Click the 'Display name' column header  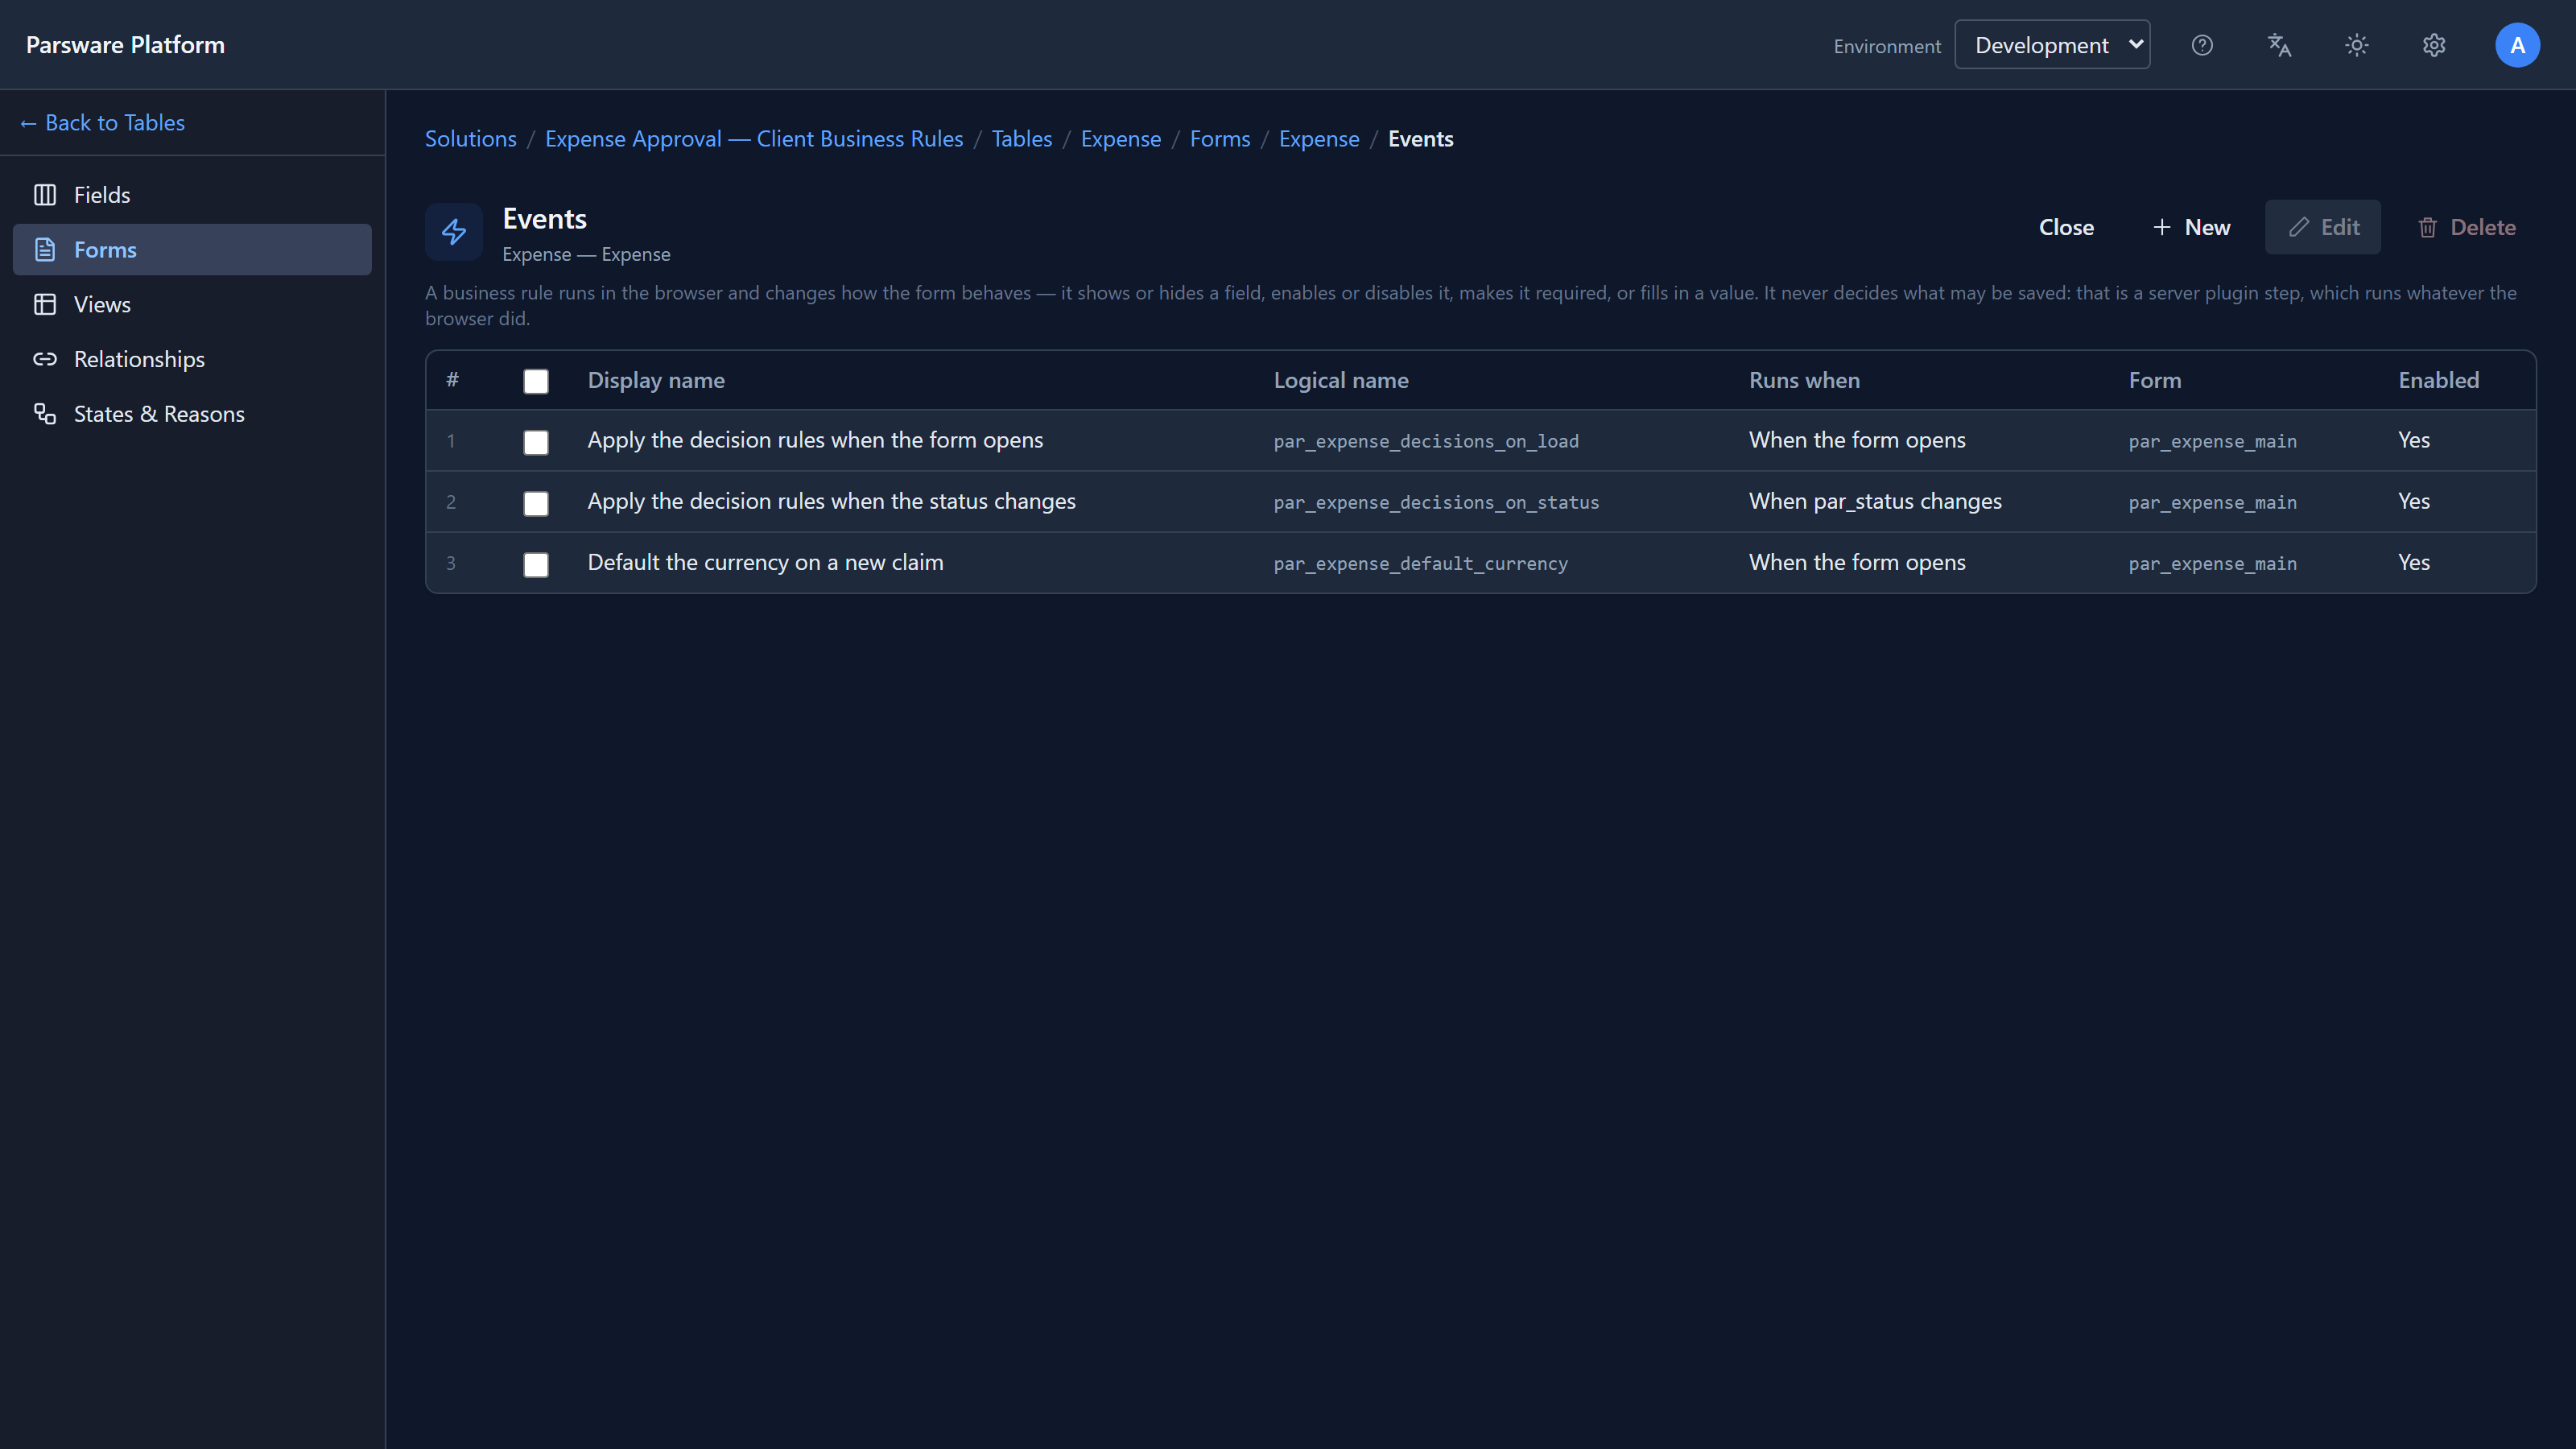(656, 380)
